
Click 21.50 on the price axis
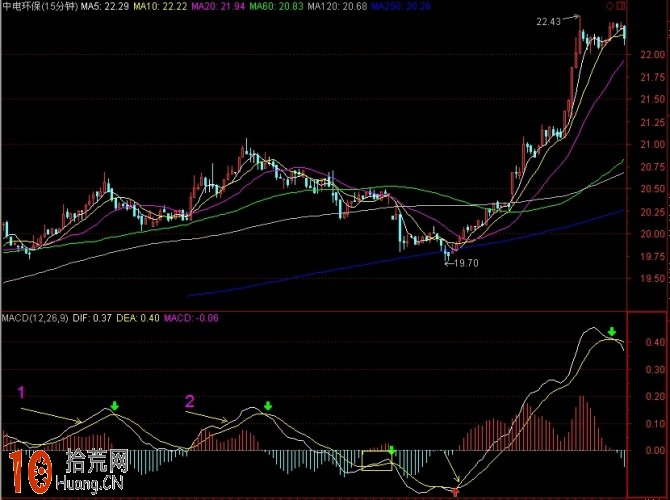(x=652, y=99)
